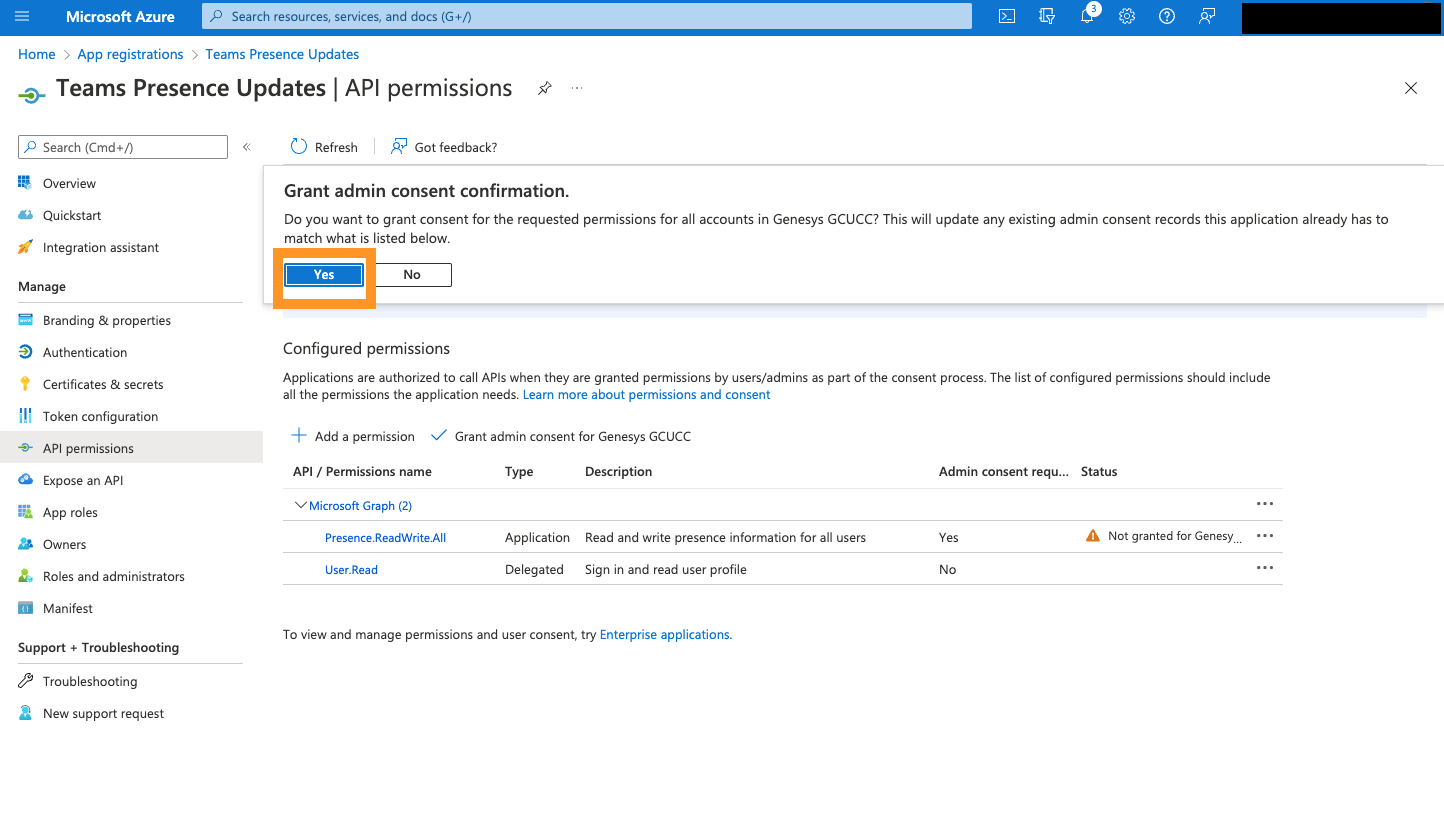Open Azure Cloud Shell
Image resolution: width=1444 pixels, height=827 pixels.
1006,16
